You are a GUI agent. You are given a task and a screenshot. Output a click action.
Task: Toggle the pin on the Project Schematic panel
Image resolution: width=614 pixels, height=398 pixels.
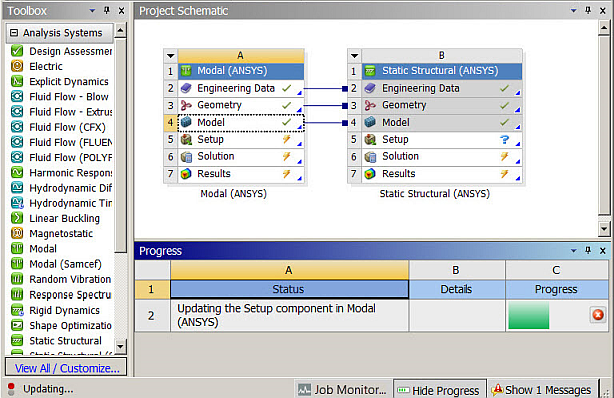(x=588, y=11)
